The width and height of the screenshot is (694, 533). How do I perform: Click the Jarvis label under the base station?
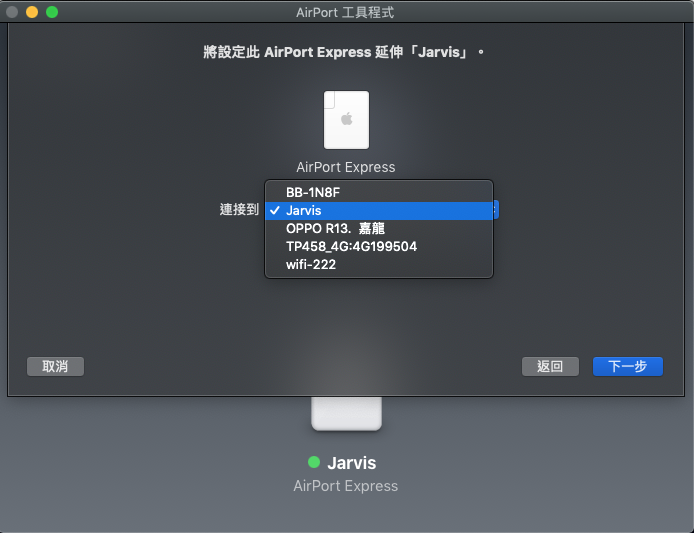click(x=352, y=463)
